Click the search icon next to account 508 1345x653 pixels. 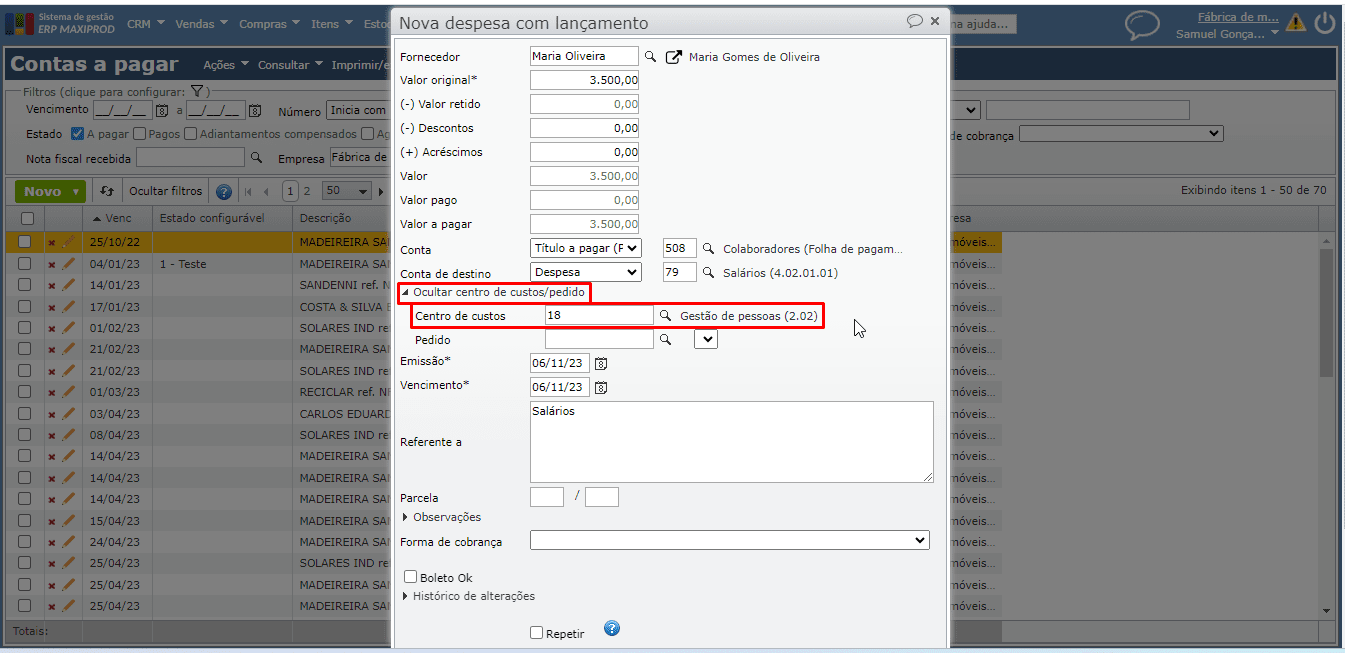click(708, 248)
